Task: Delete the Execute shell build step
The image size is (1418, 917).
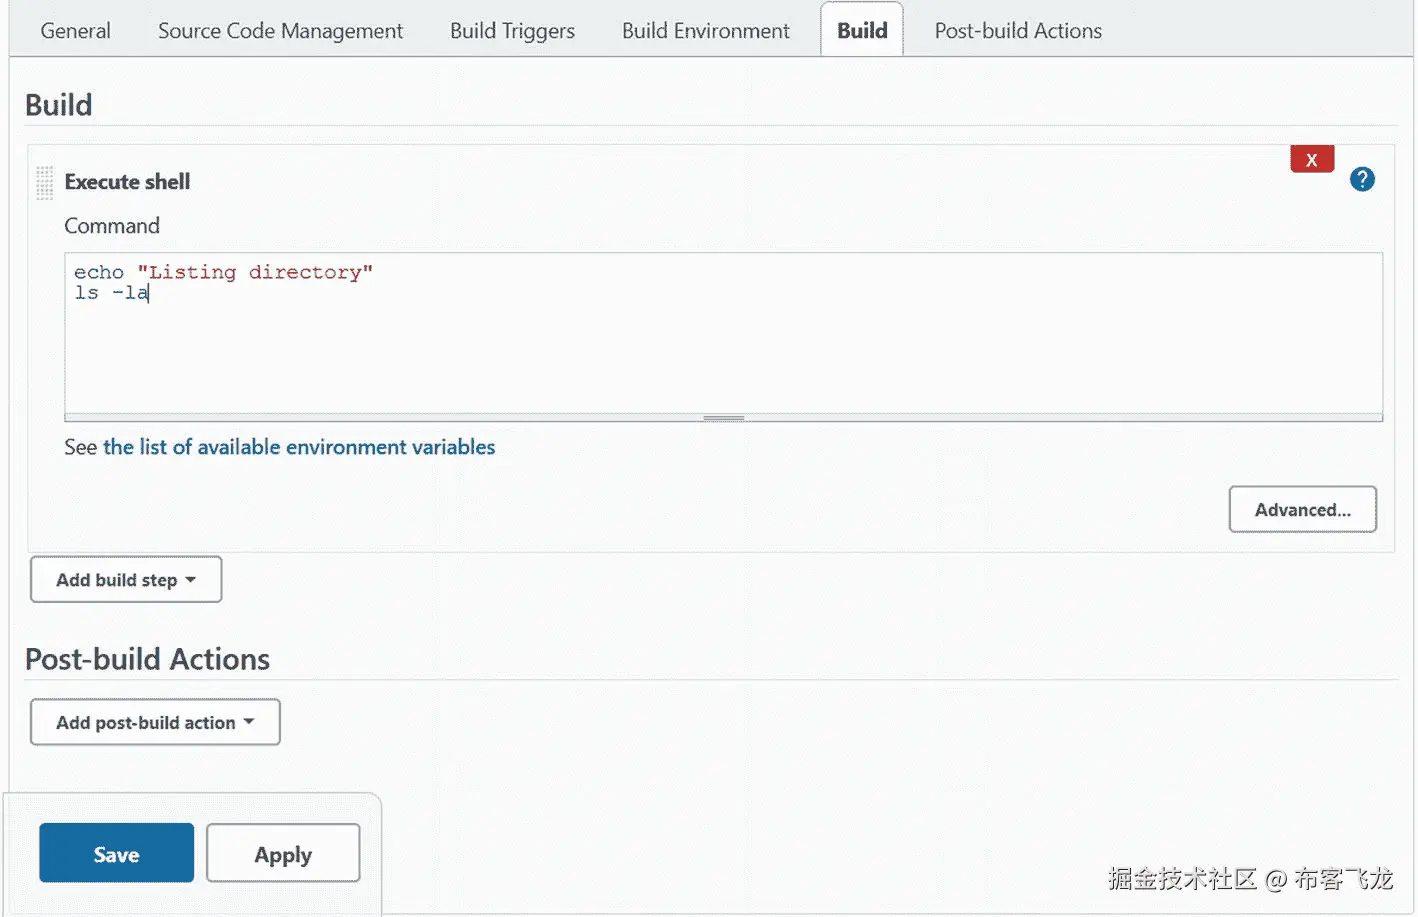Action: pos(1311,160)
